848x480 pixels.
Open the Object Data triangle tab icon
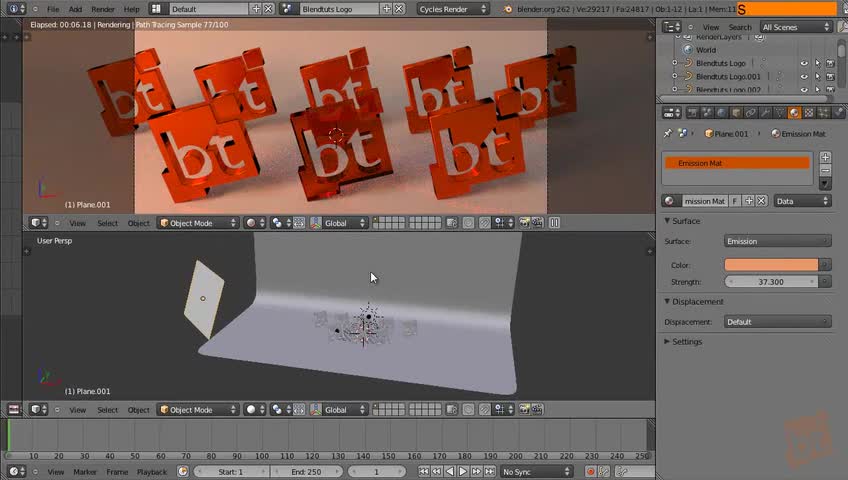tap(780, 112)
